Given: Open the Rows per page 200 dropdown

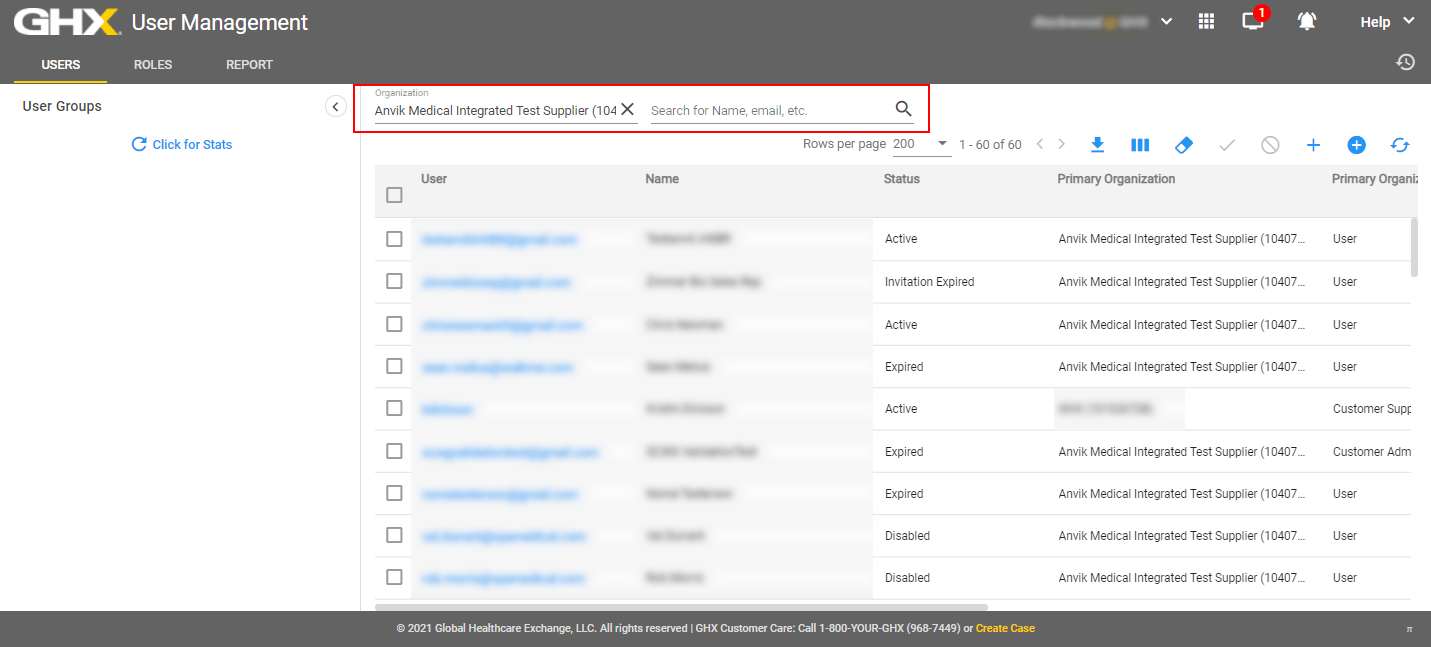Looking at the screenshot, I should [921, 144].
